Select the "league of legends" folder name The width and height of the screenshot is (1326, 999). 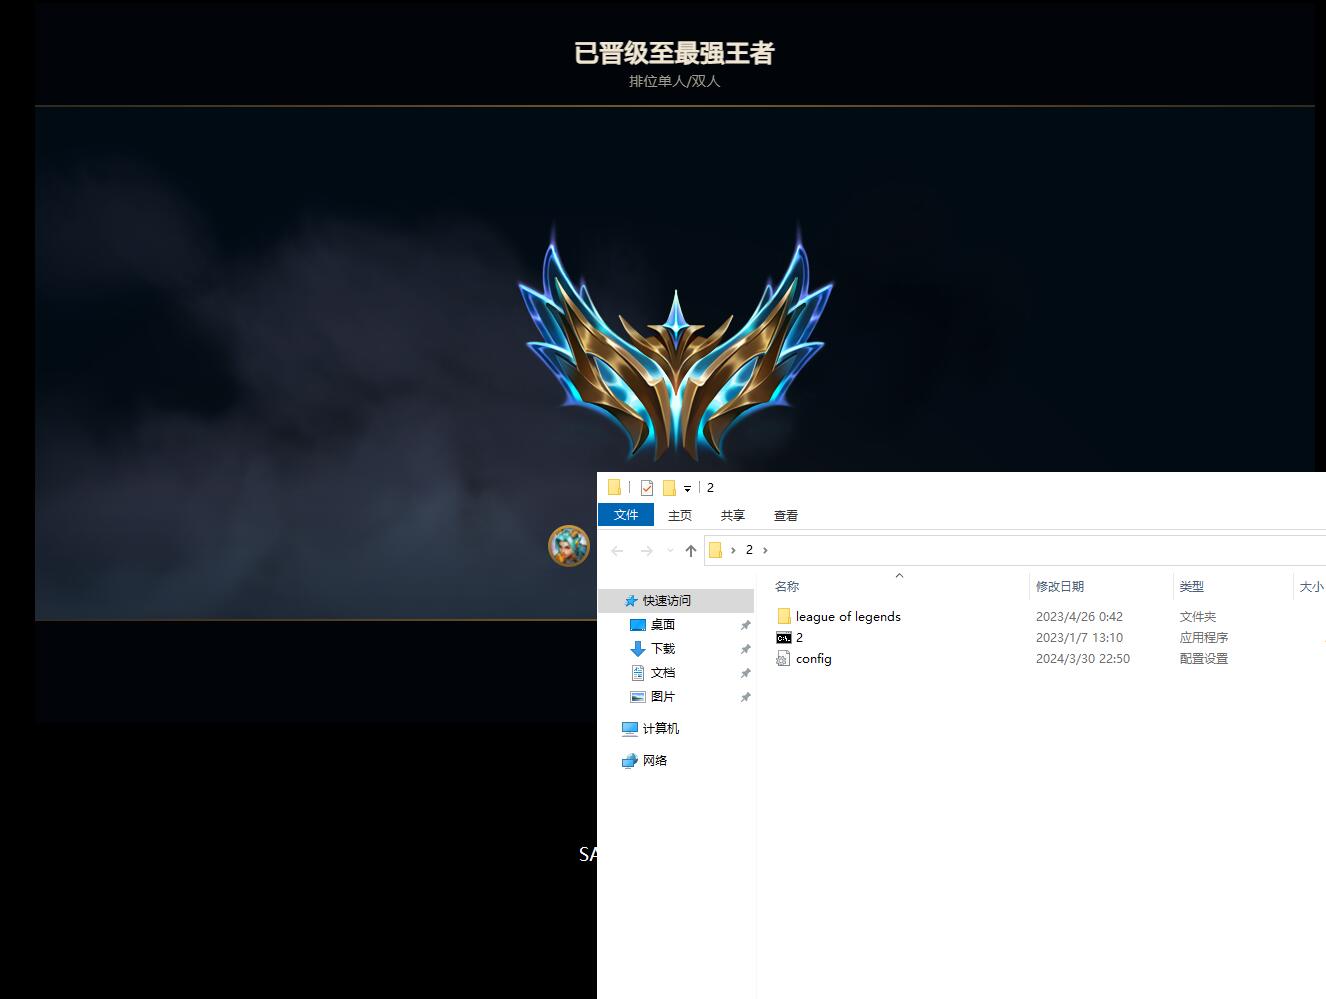(x=848, y=617)
